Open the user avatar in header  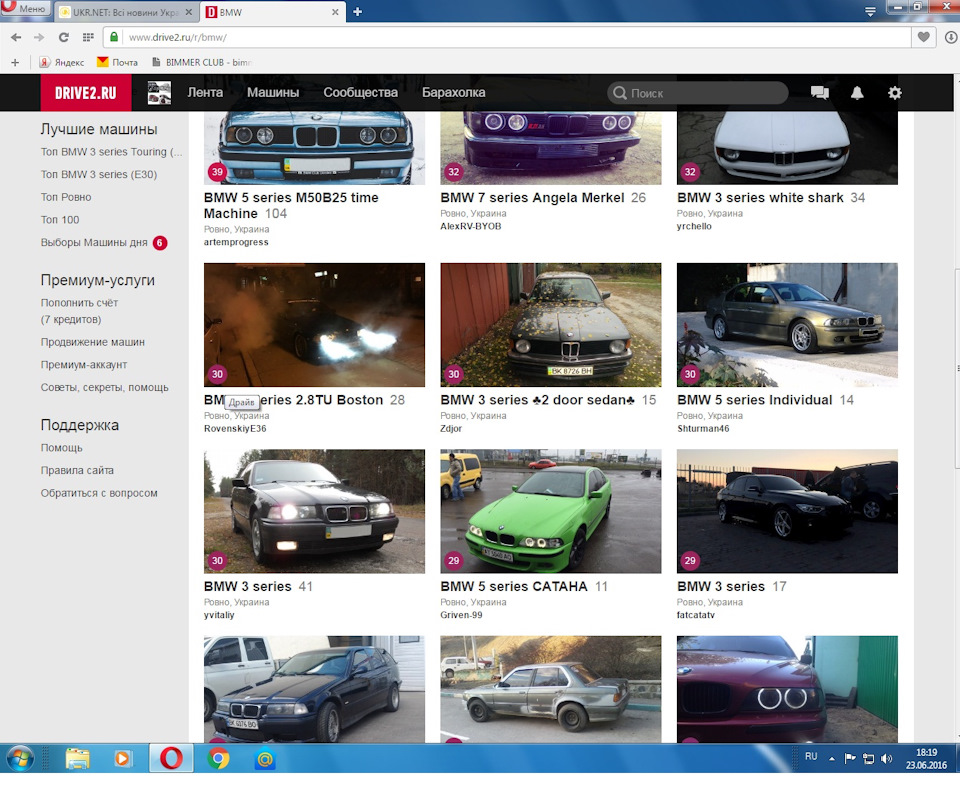point(159,93)
